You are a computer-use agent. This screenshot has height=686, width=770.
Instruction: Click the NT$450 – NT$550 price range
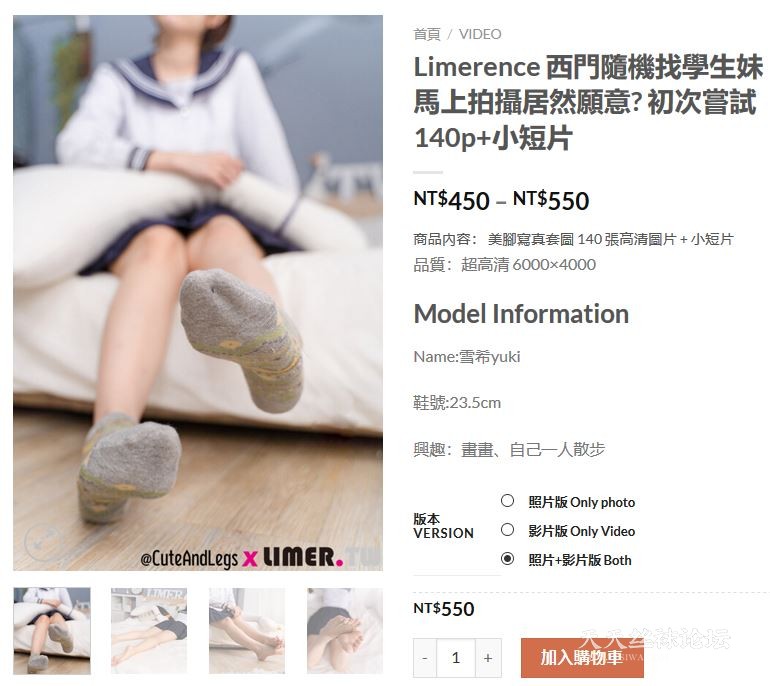501,200
